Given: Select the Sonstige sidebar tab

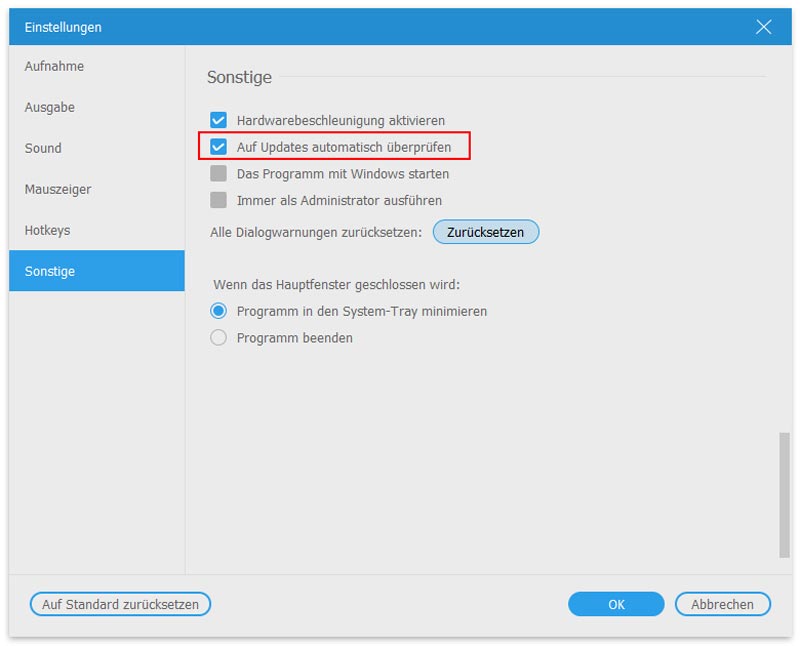Looking at the screenshot, I should (96, 271).
